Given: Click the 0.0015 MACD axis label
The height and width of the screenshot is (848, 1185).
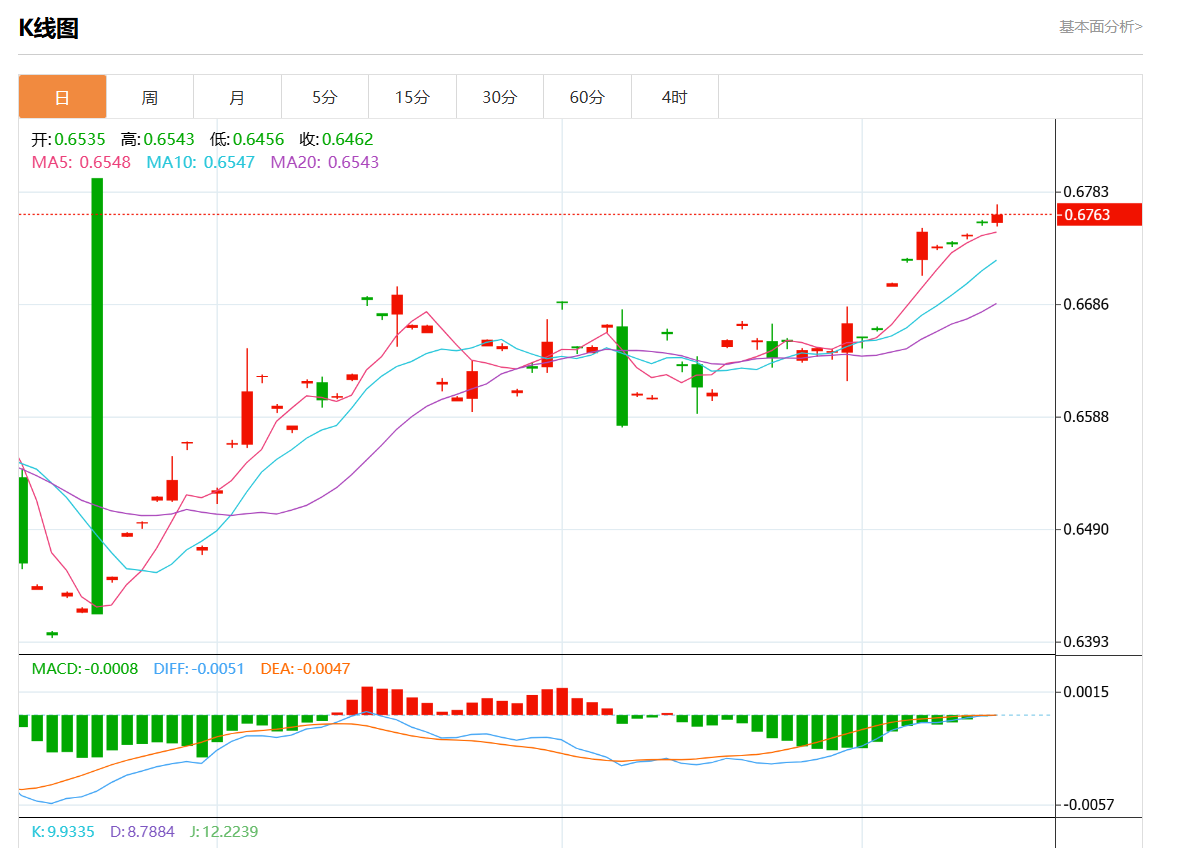Looking at the screenshot, I should pos(1086,692).
